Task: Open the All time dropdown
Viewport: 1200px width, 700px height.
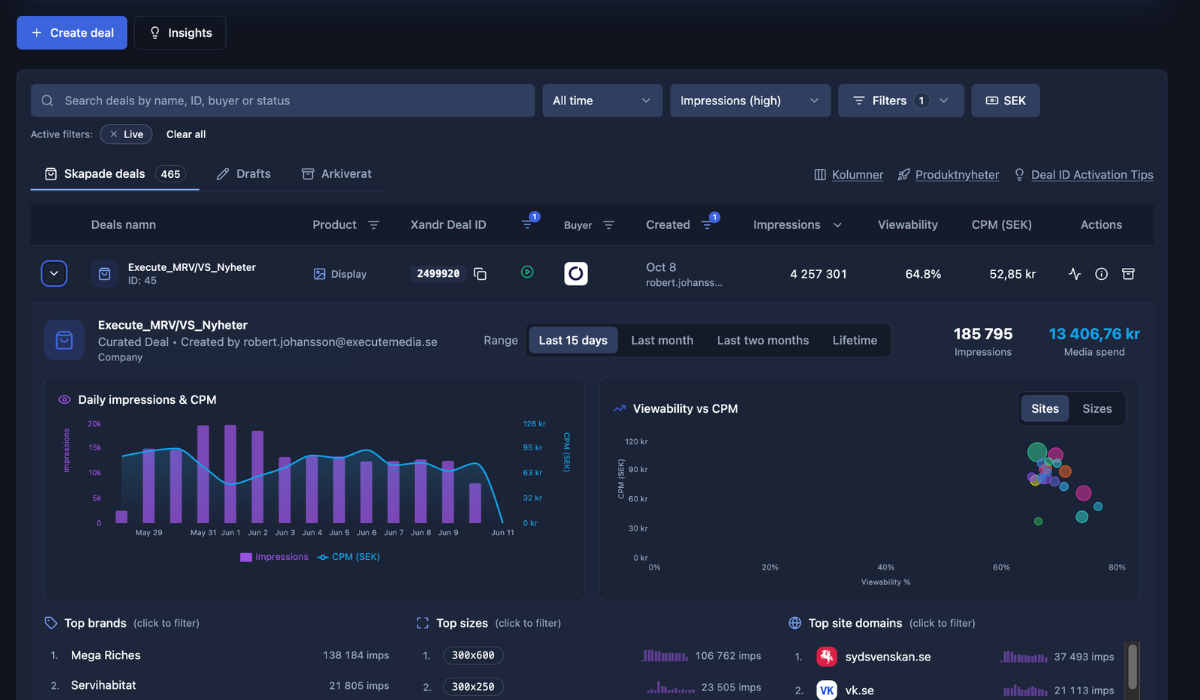Action: pyautogui.click(x=602, y=100)
